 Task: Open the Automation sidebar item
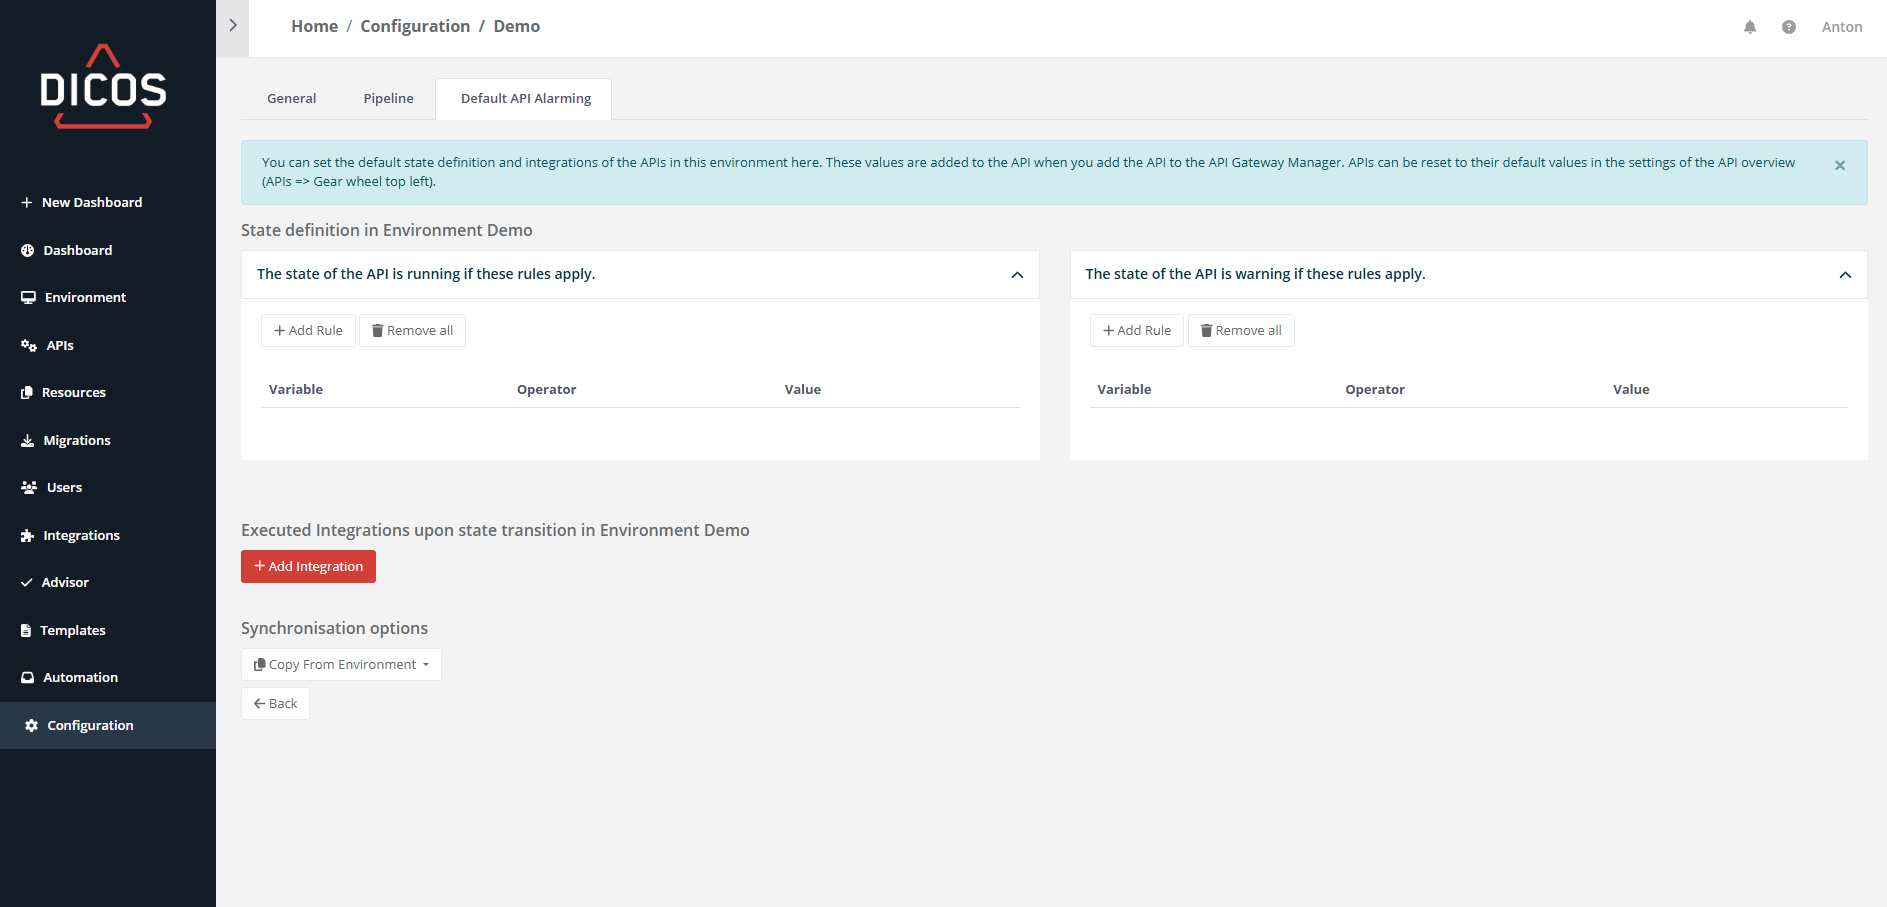point(80,678)
